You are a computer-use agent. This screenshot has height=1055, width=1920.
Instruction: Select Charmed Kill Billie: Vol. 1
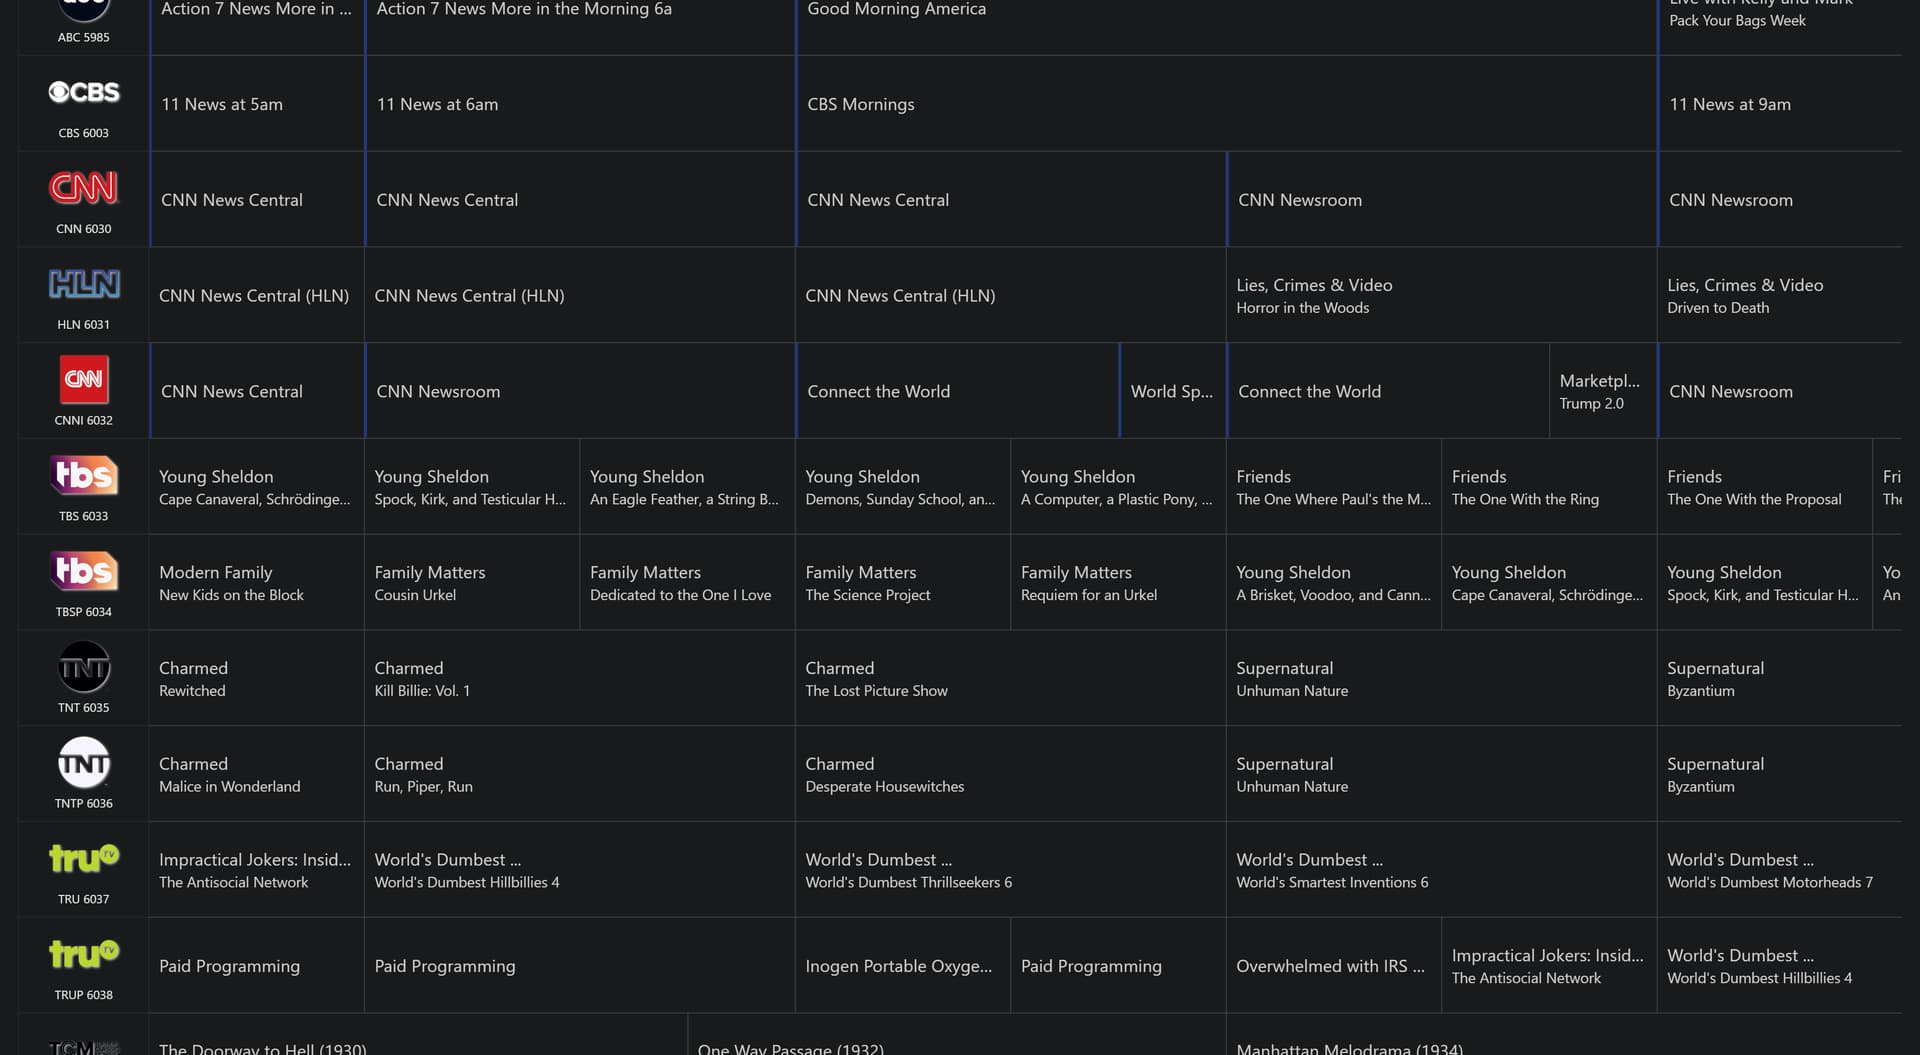(x=579, y=679)
